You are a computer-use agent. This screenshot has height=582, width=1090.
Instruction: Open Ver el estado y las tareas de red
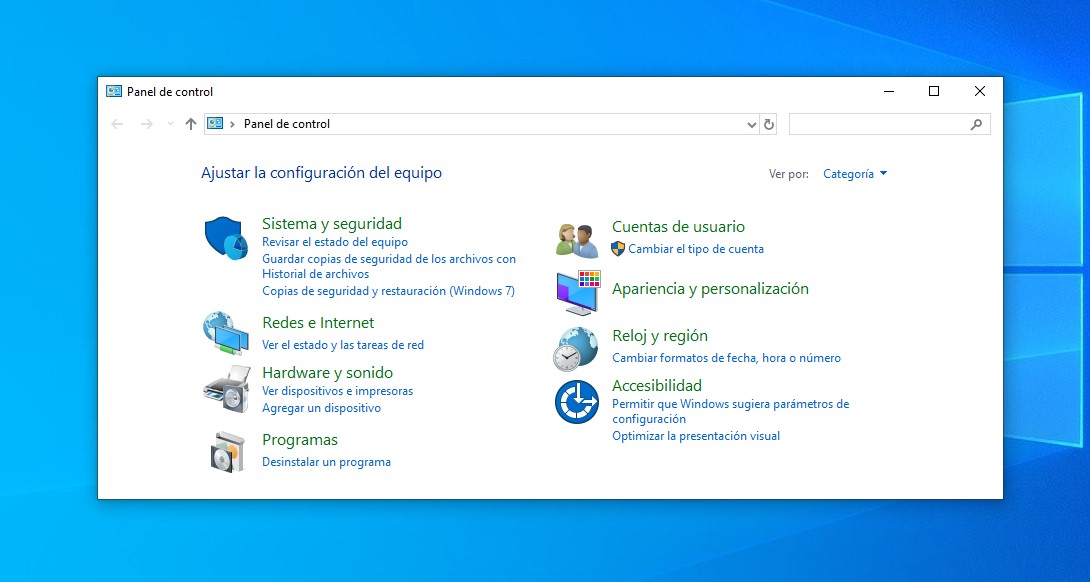(341, 344)
